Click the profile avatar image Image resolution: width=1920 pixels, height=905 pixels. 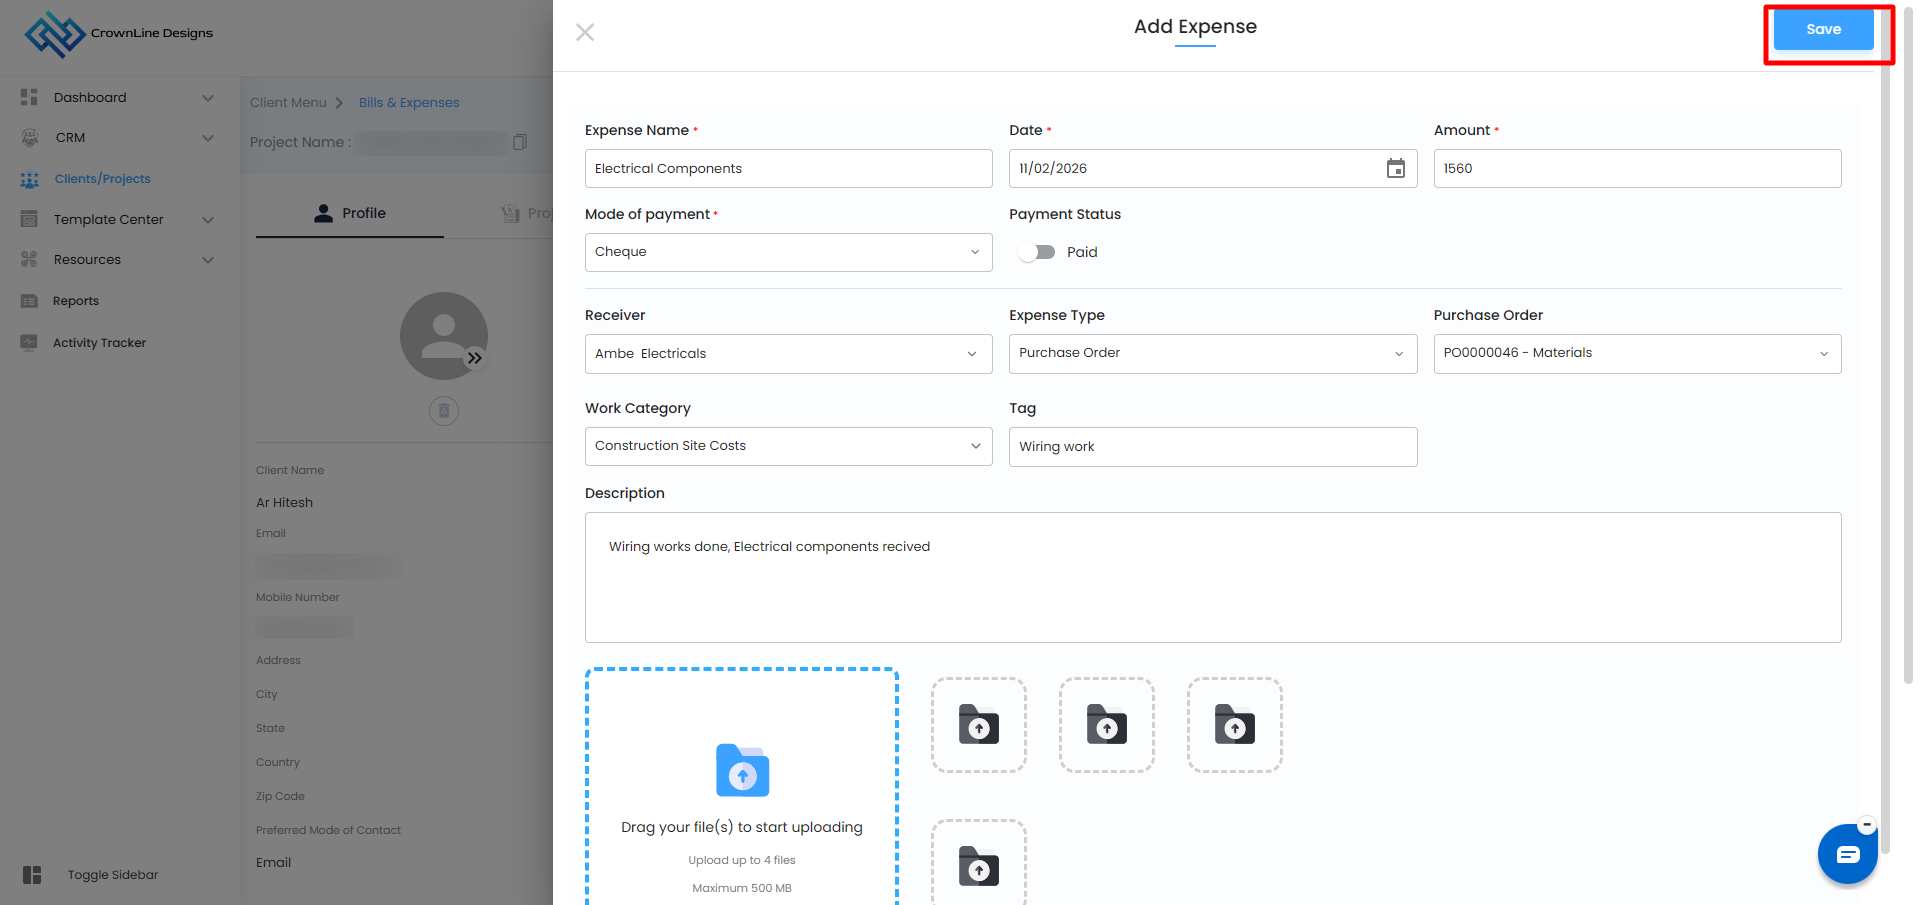tap(444, 336)
